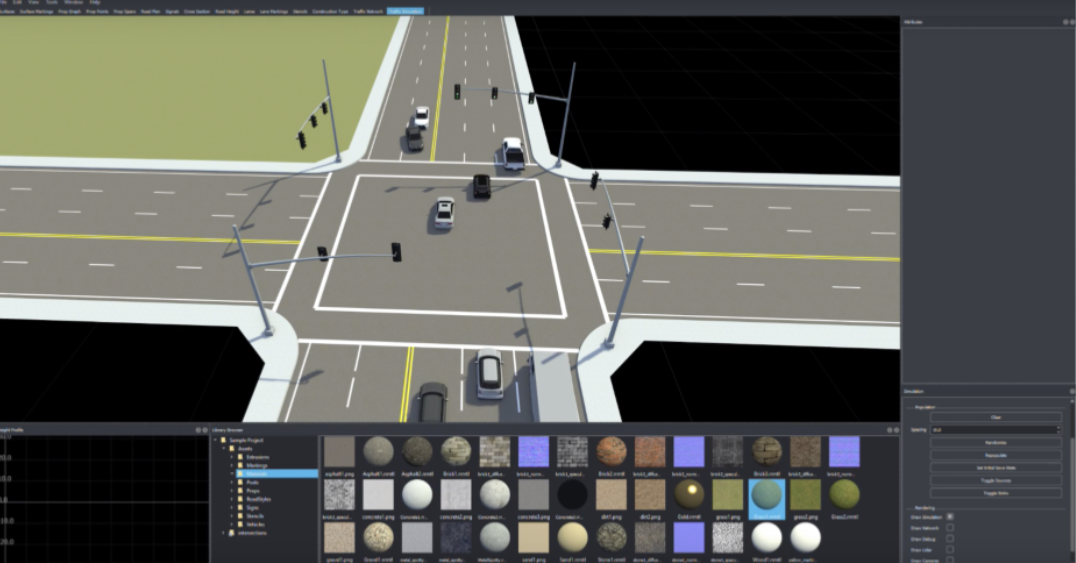Image resolution: width=1076 pixels, height=563 pixels.
Task: Select the black Concrete material sphere
Action: [x=572, y=494]
